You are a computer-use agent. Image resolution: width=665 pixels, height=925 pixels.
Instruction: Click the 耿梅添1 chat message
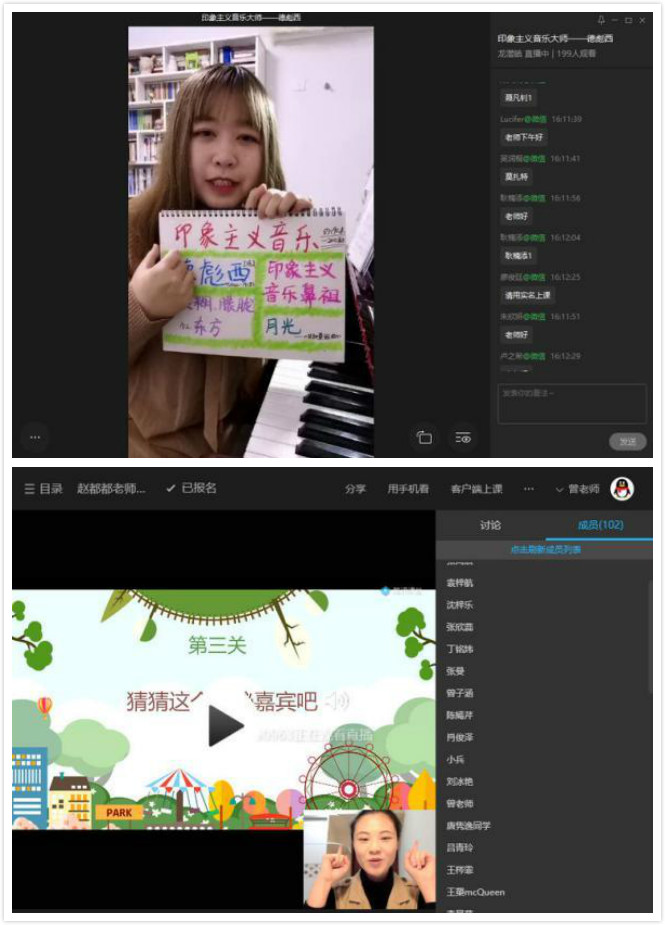click(x=518, y=255)
